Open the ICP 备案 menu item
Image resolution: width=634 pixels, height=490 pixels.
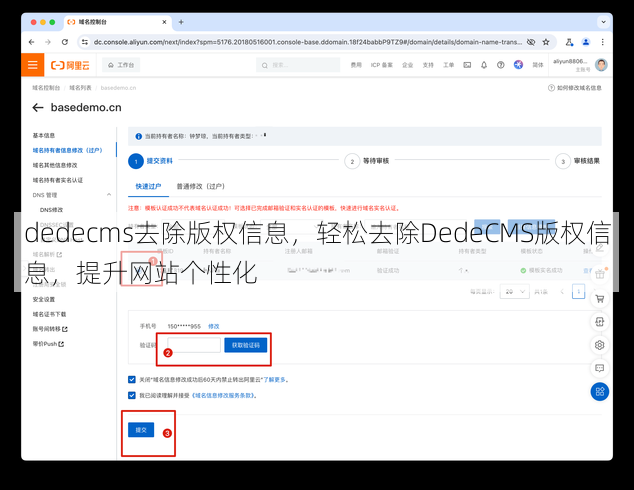[x=381, y=65]
